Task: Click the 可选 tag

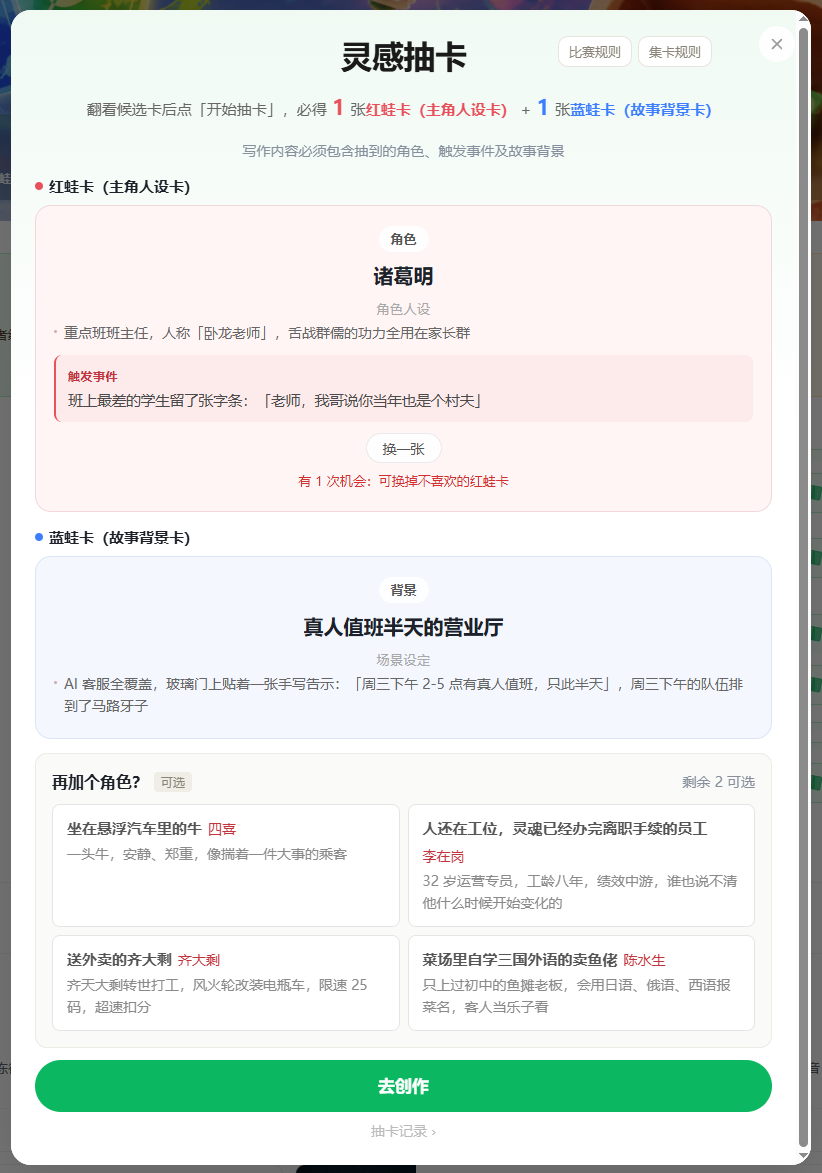Action: point(173,782)
